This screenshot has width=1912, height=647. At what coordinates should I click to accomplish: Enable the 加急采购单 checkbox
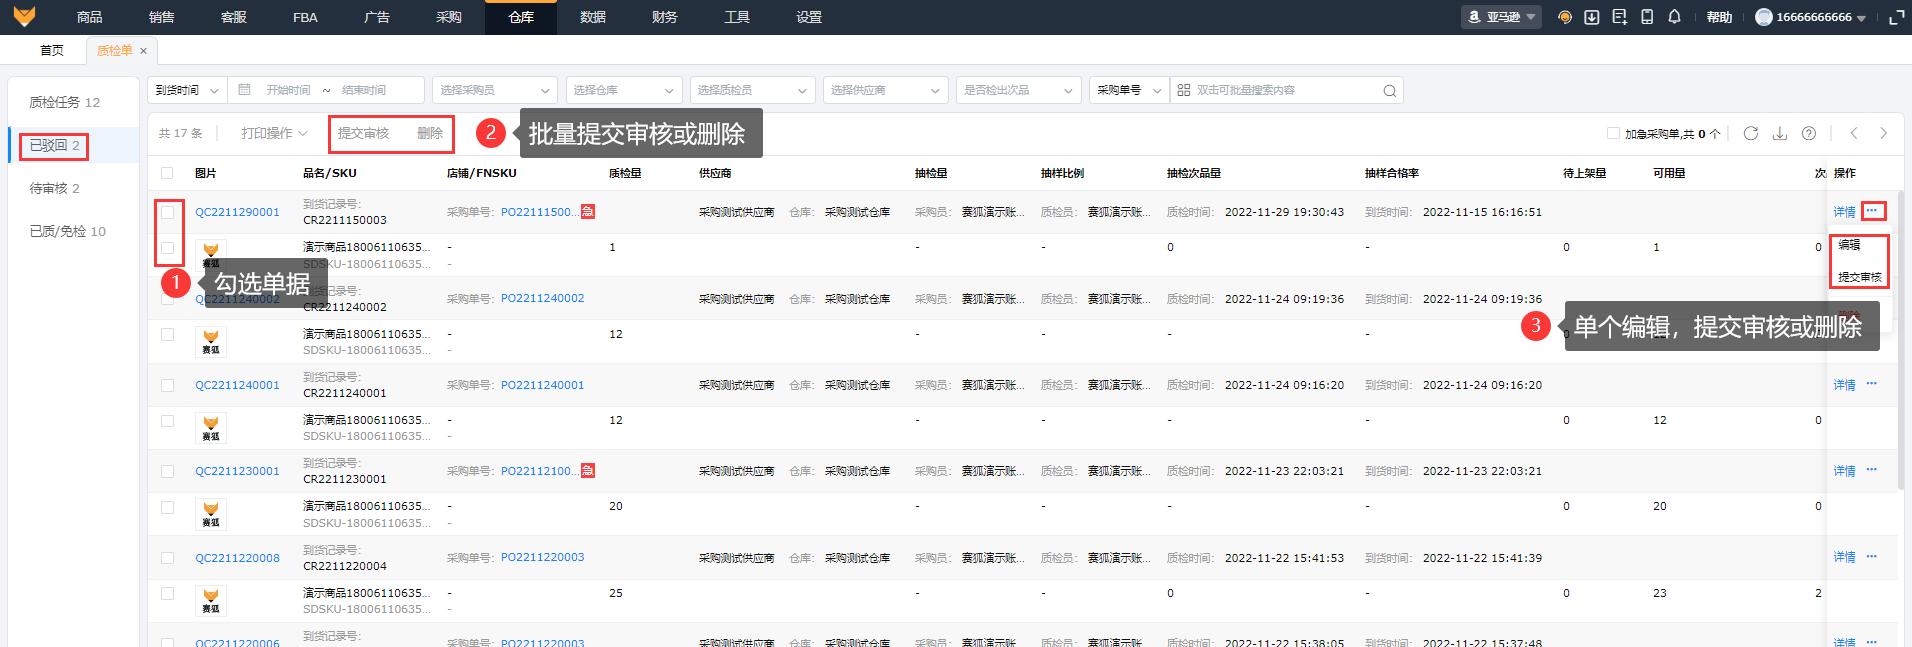click(x=1613, y=133)
